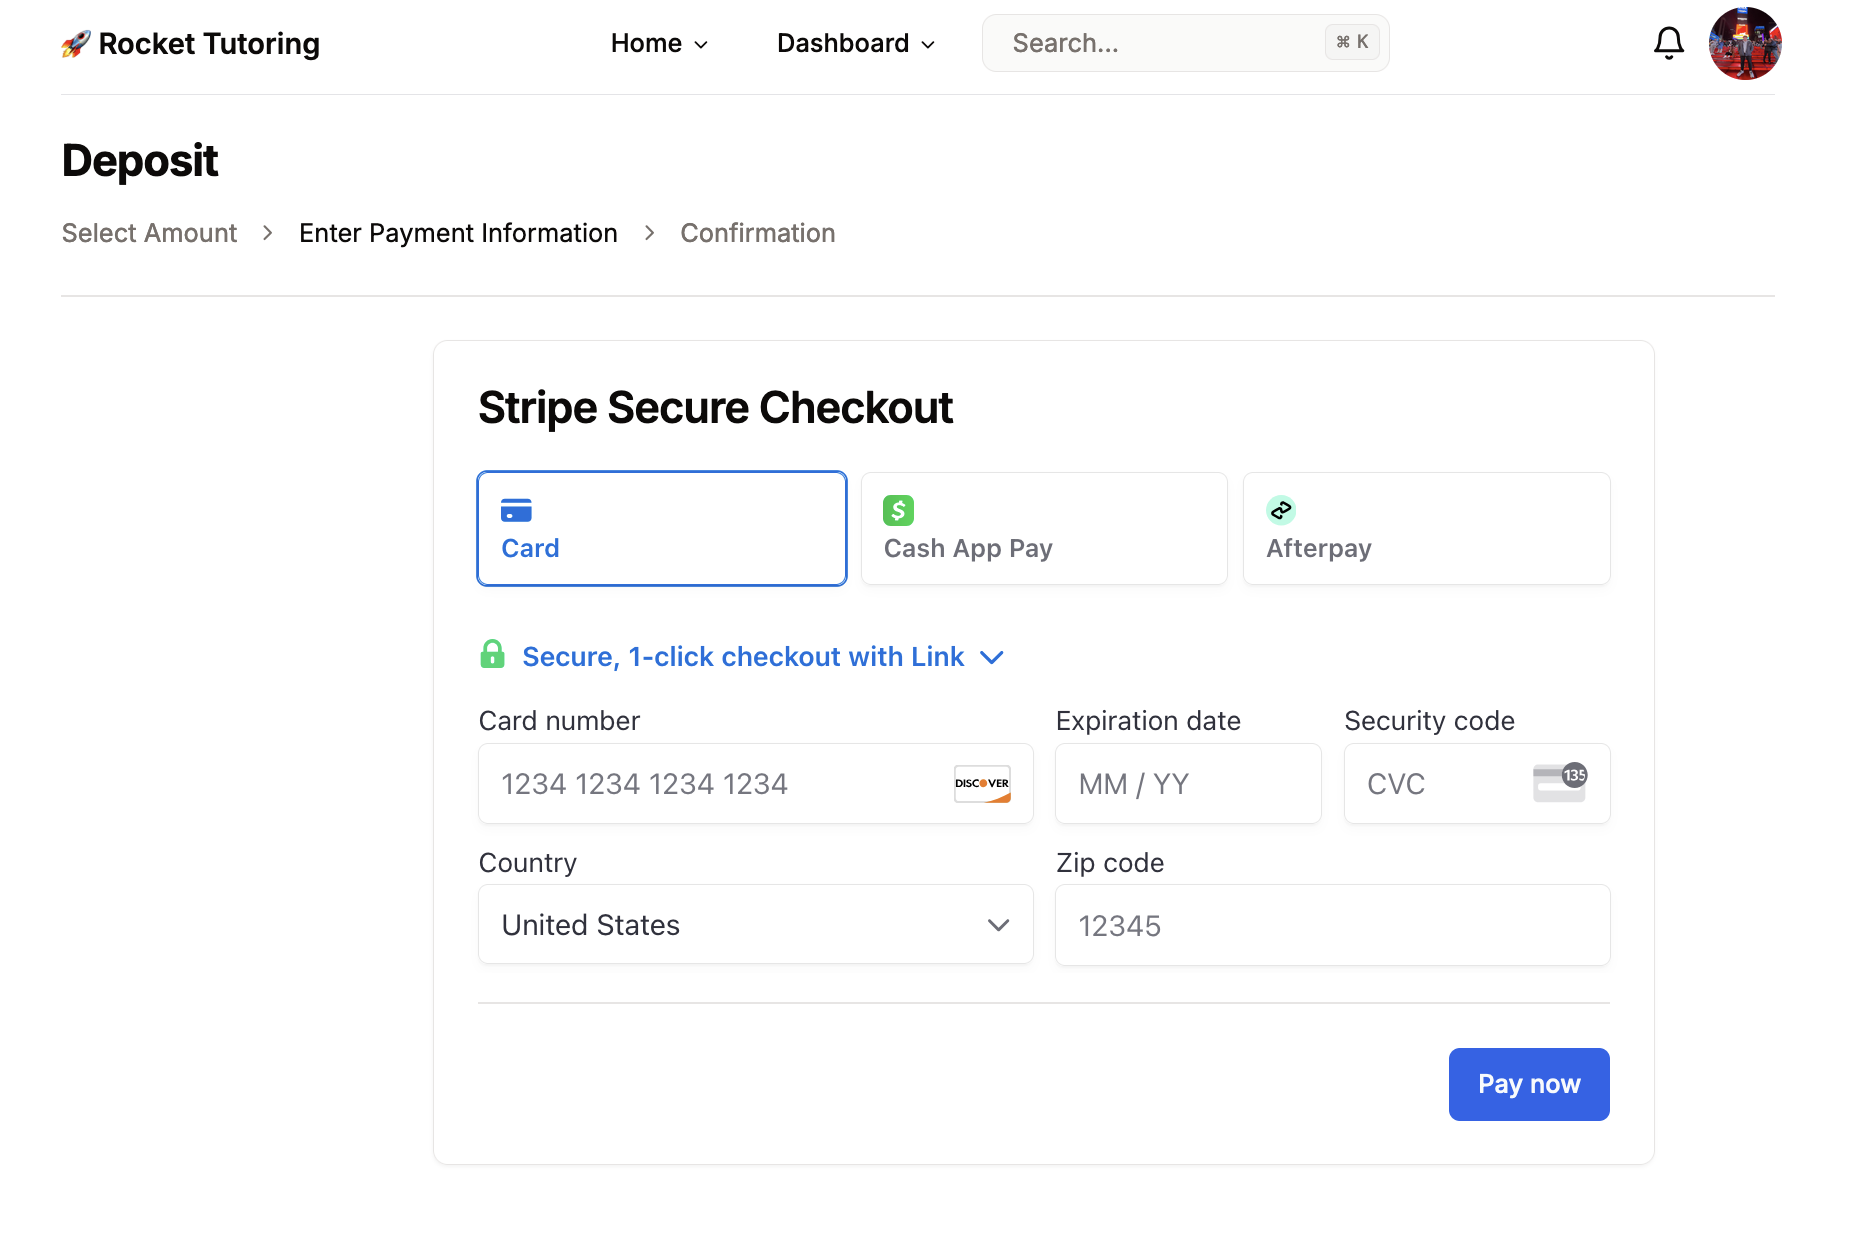The height and width of the screenshot is (1254, 1856).
Task: Open the Country selector
Action: pyautogui.click(x=755, y=924)
